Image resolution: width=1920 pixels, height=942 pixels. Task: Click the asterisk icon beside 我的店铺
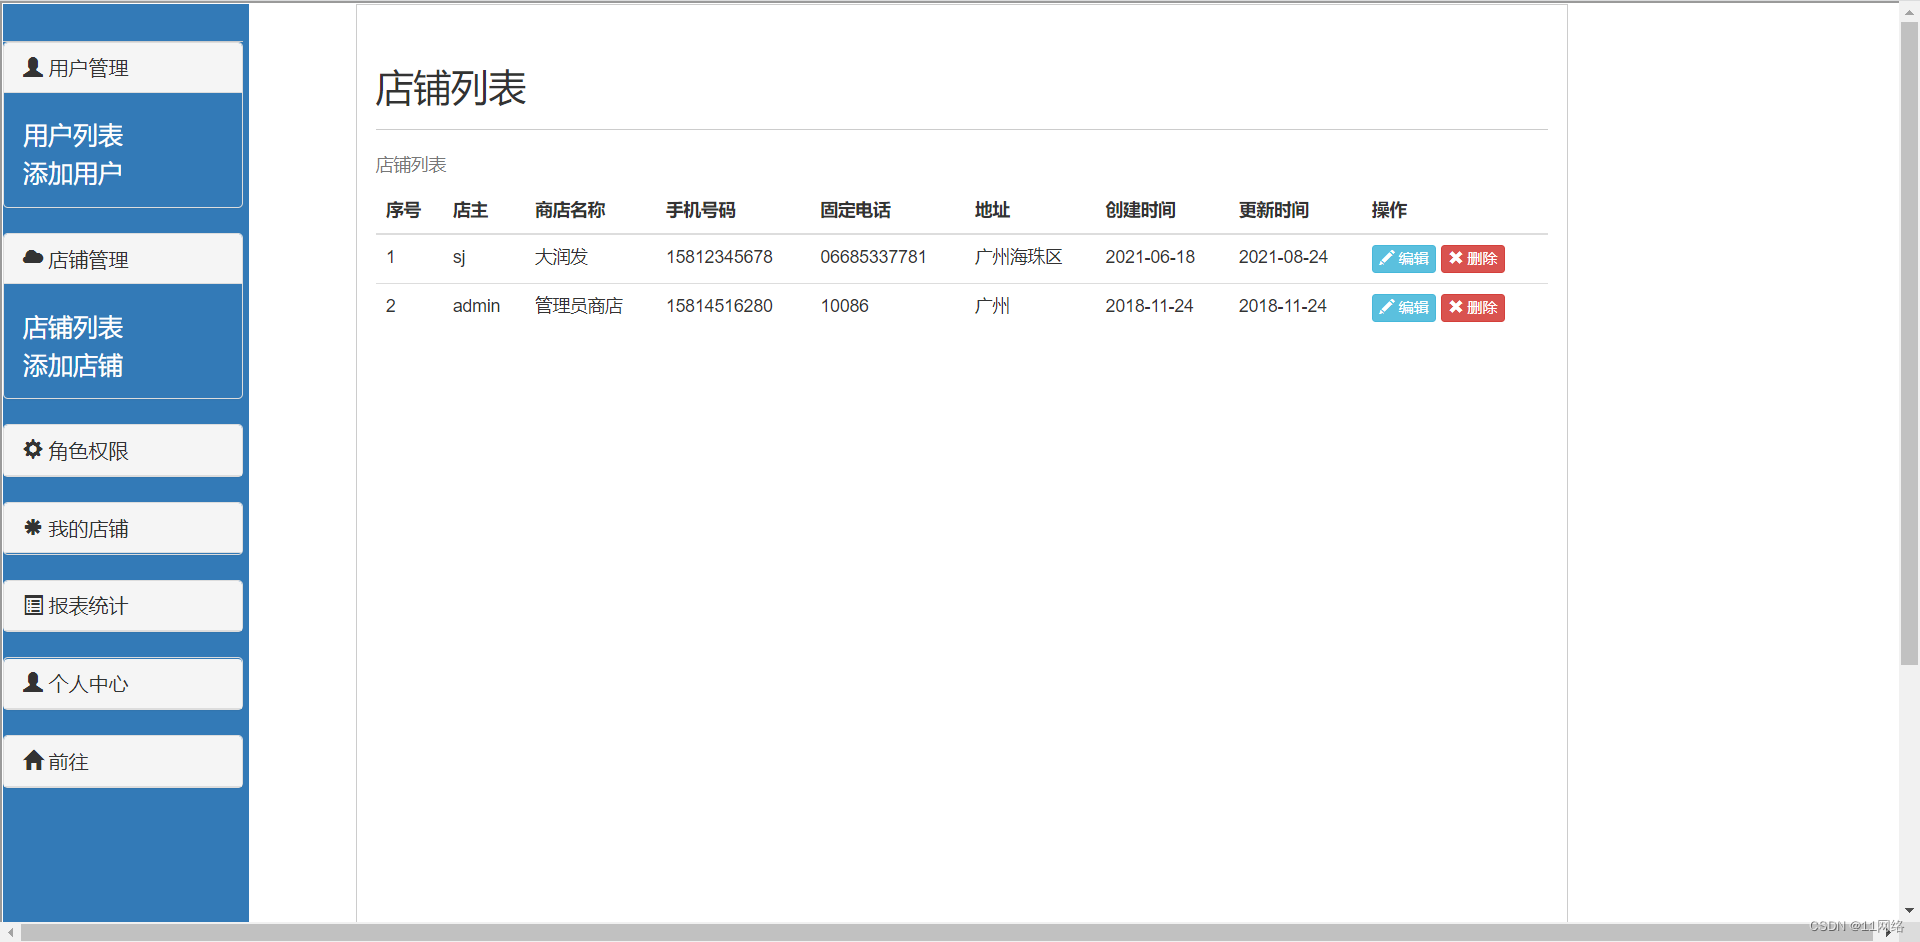pyautogui.click(x=33, y=527)
